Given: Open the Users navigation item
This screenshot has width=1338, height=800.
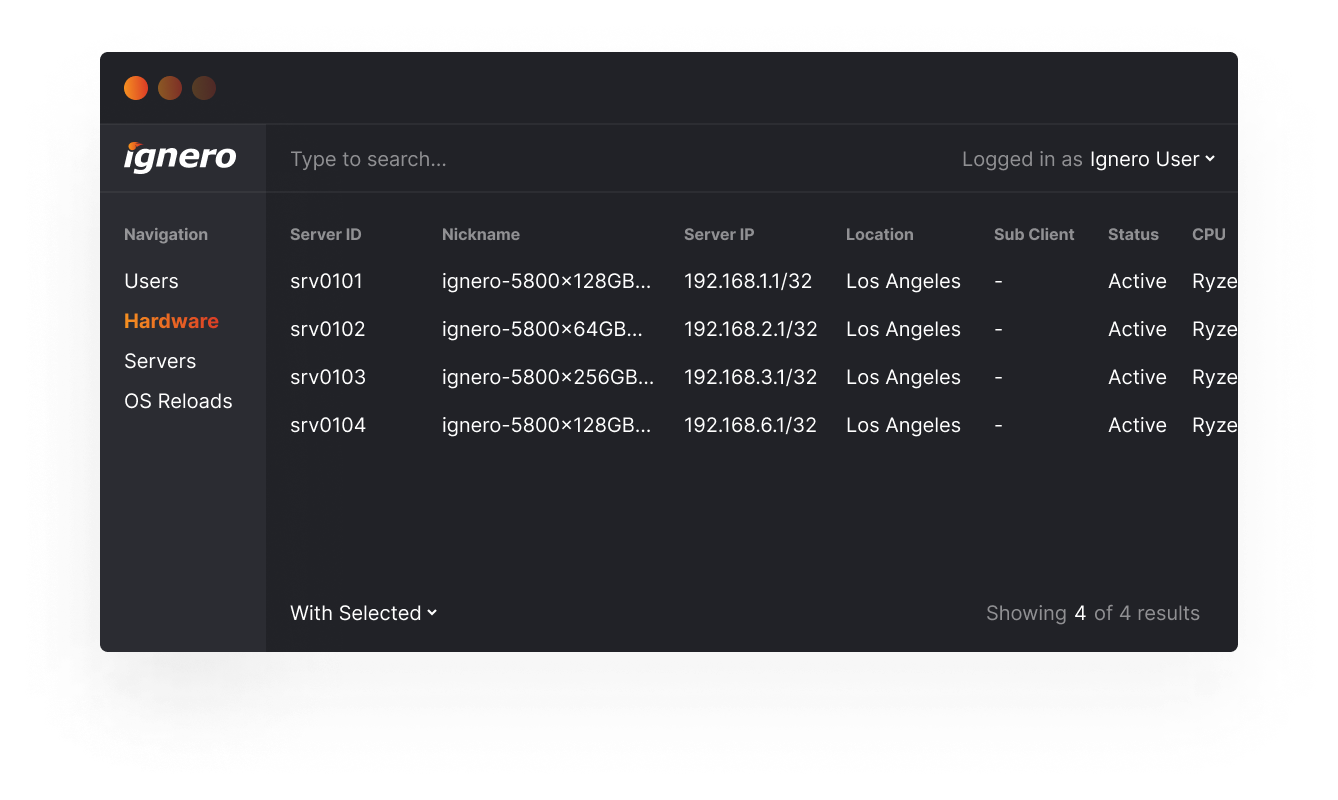Looking at the screenshot, I should (x=151, y=281).
